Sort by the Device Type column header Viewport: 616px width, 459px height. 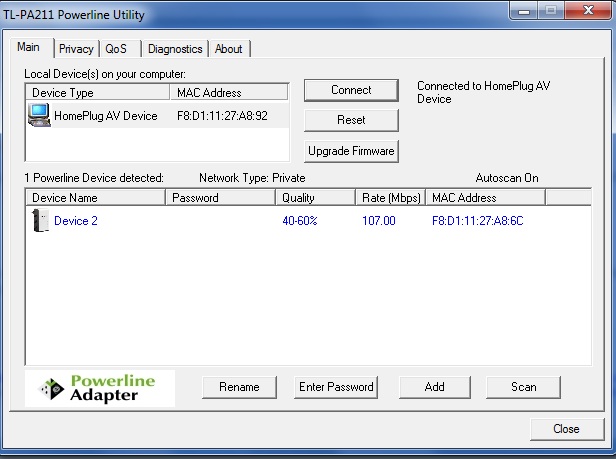point(98,93)
